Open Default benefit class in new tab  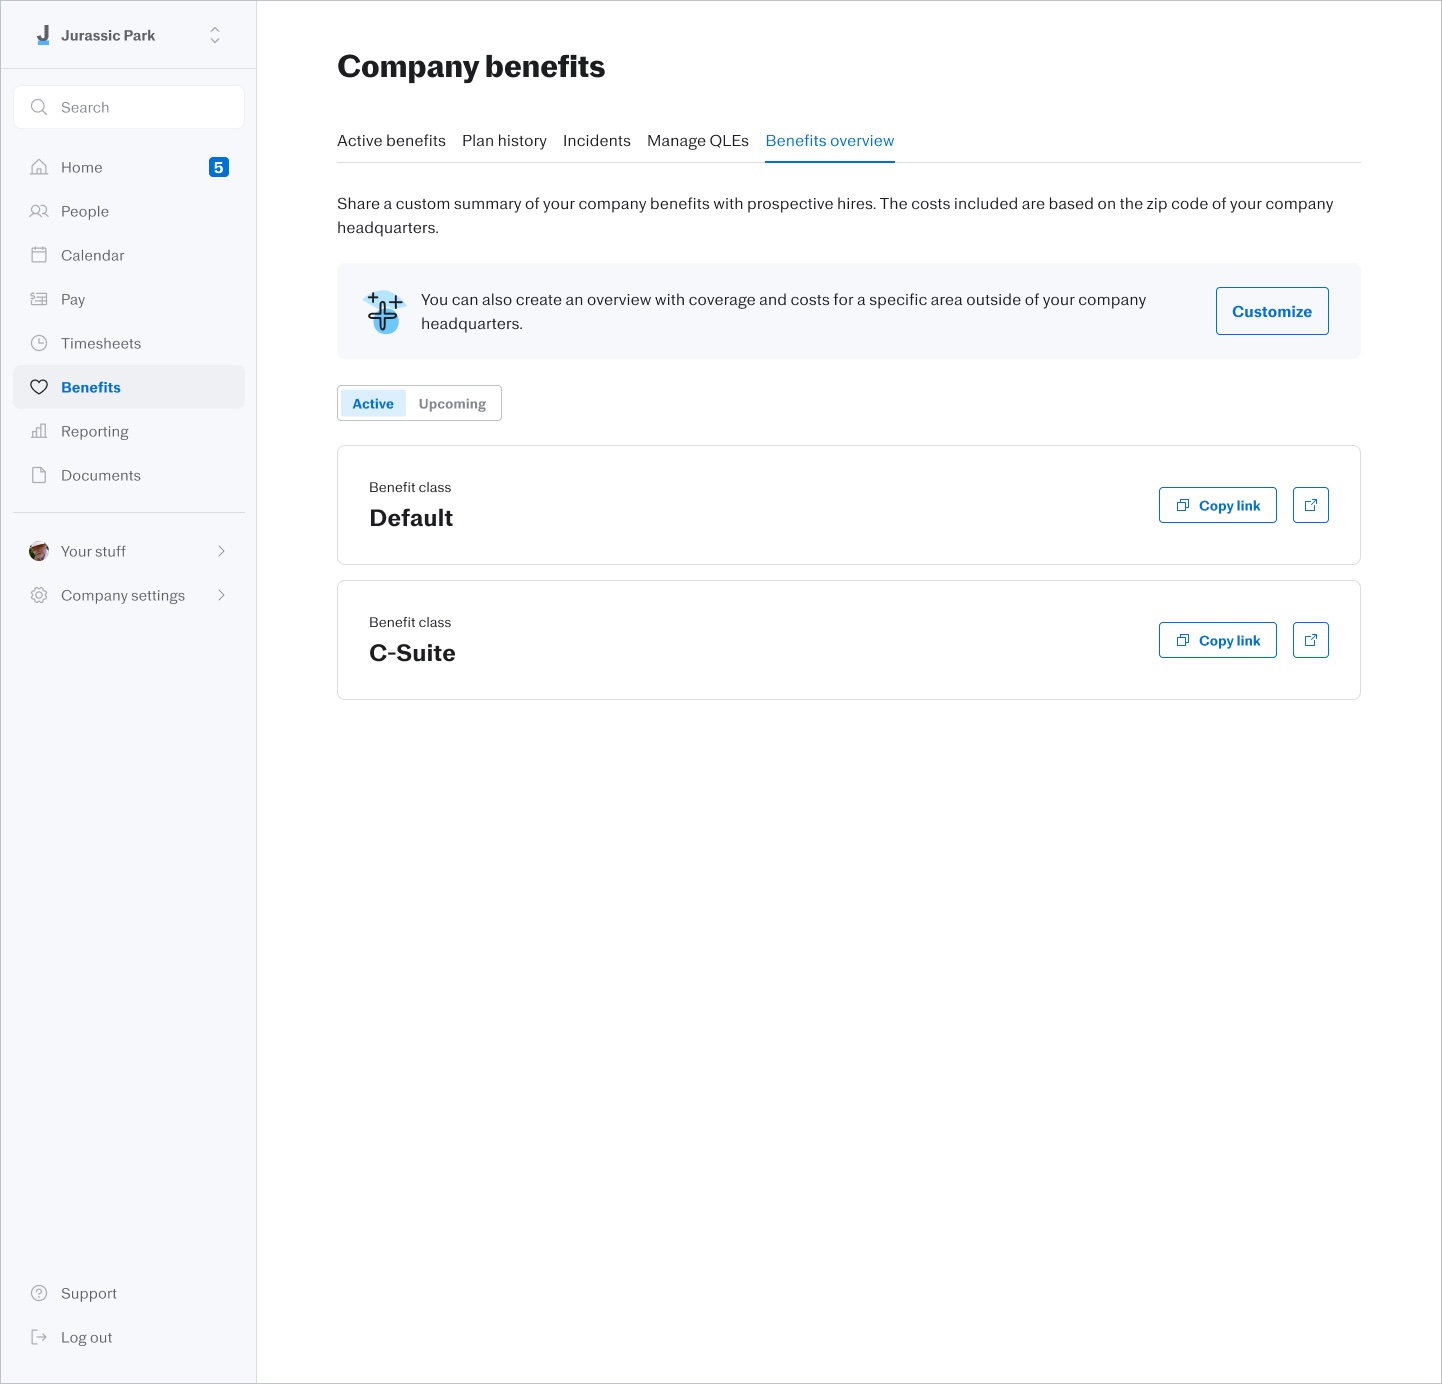tap(1310, 505)
